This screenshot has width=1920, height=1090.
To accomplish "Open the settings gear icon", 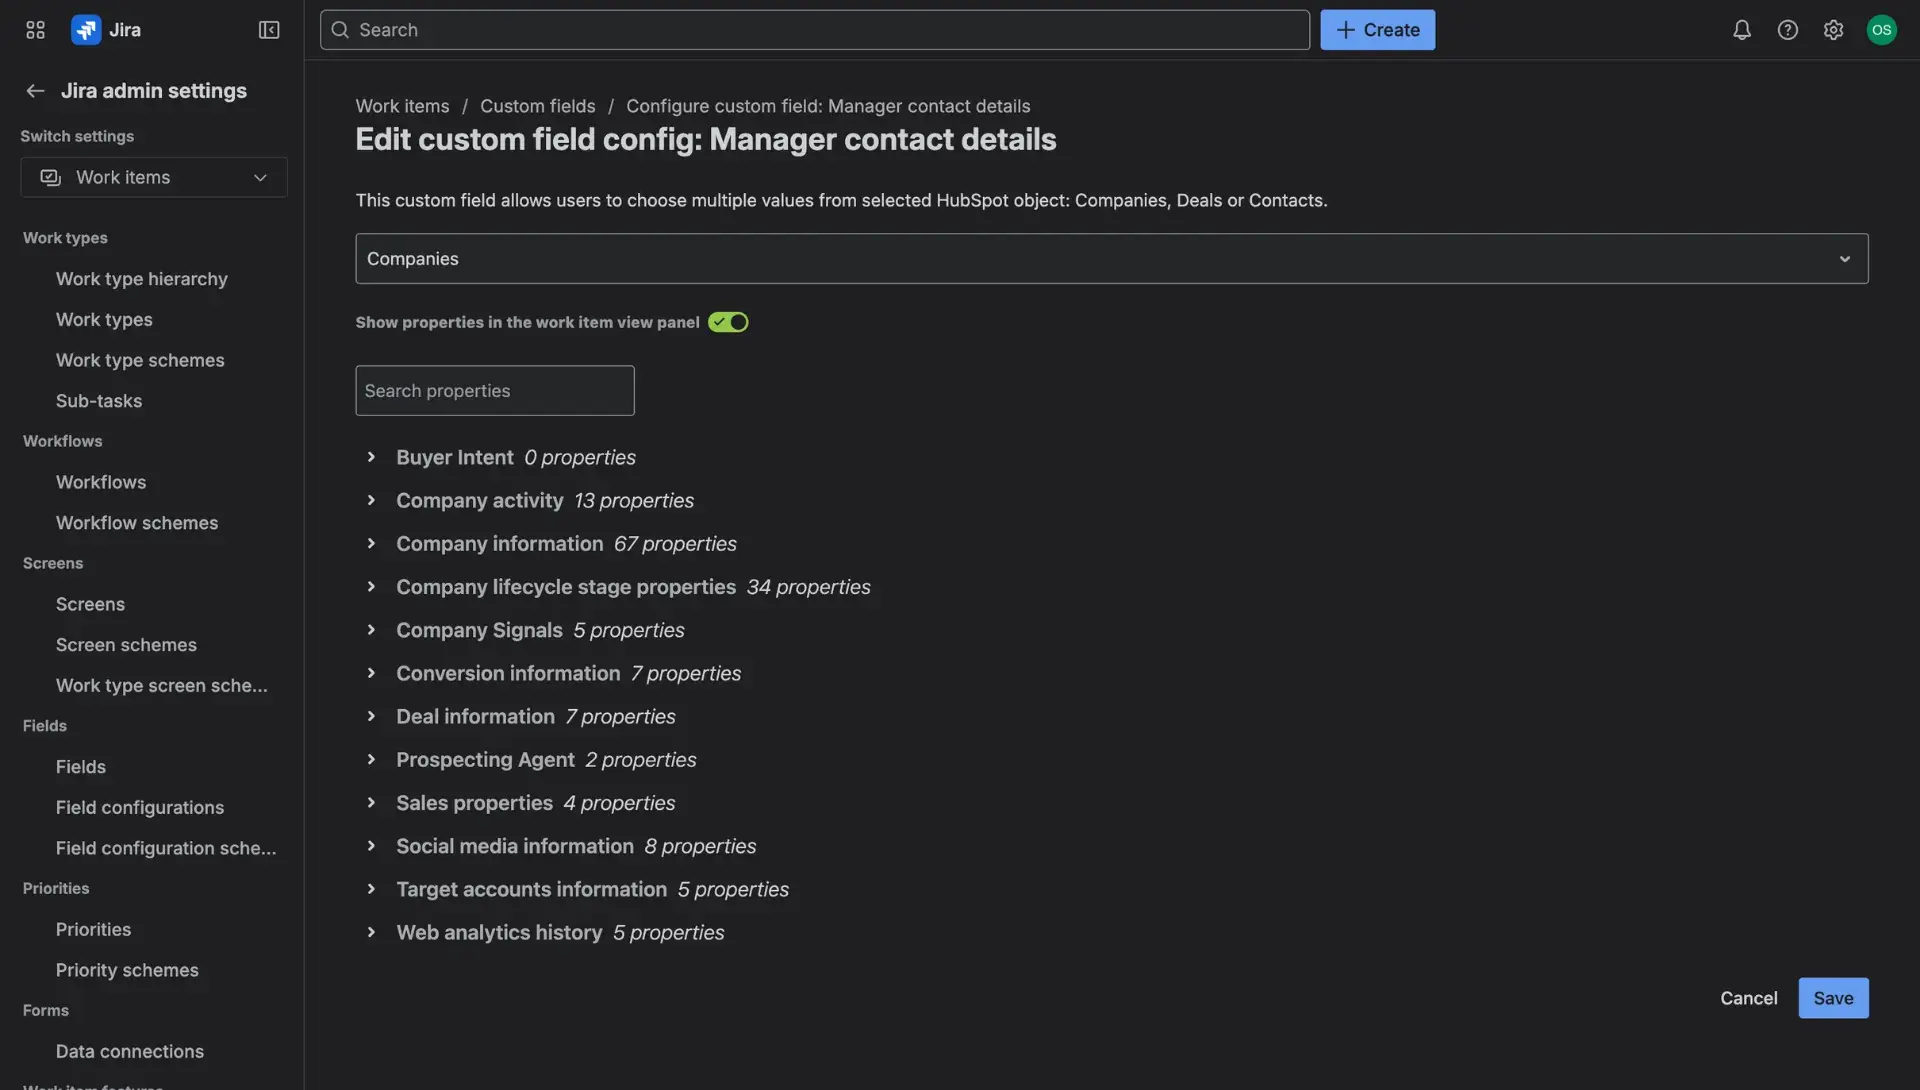I will coord(1834,29).
